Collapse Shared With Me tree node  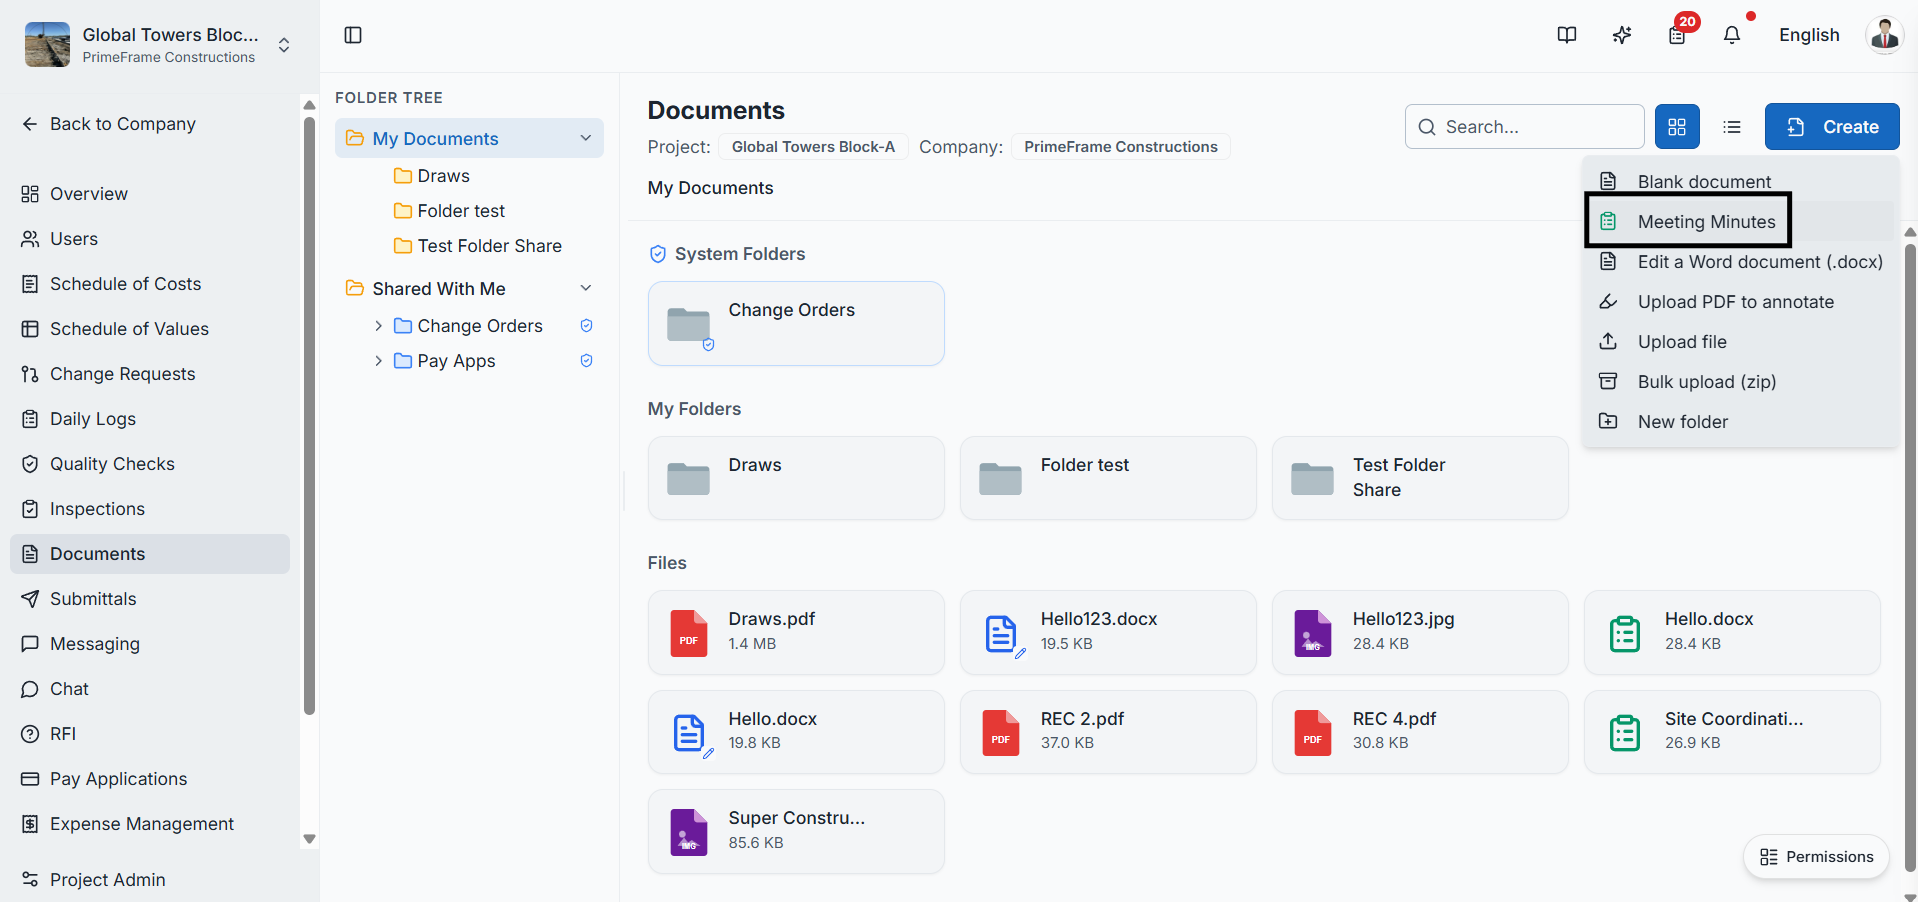[586, 288]
